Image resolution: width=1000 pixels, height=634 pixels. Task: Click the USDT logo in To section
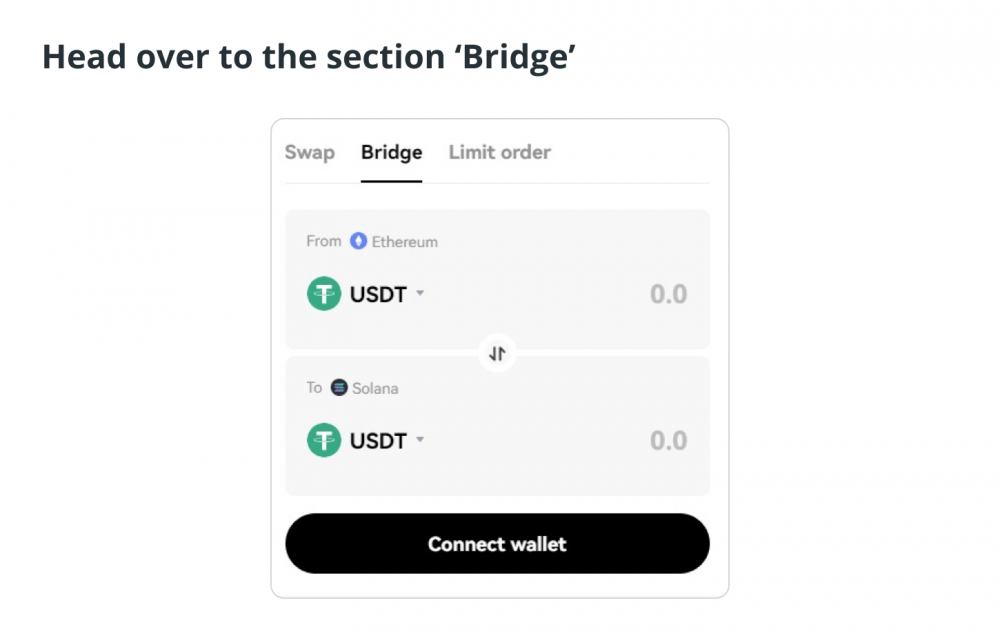pyautogui.click(x=324, y=440)
